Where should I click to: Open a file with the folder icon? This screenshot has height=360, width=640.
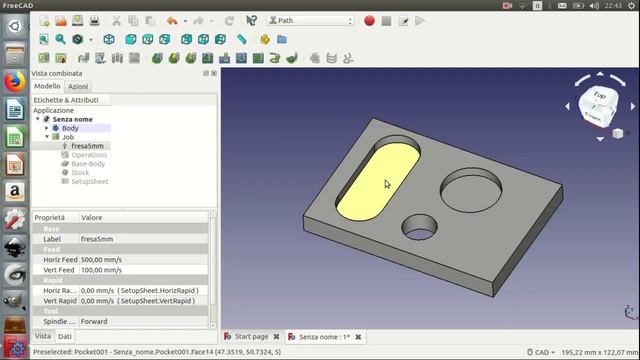[x=61, y=20]
